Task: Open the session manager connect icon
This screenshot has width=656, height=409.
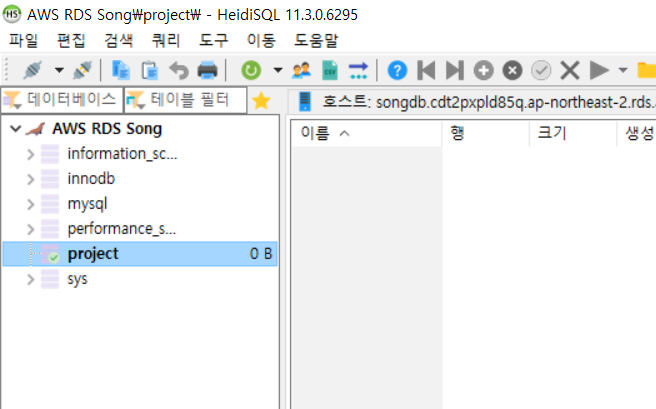Action: (x=33, y=70)
